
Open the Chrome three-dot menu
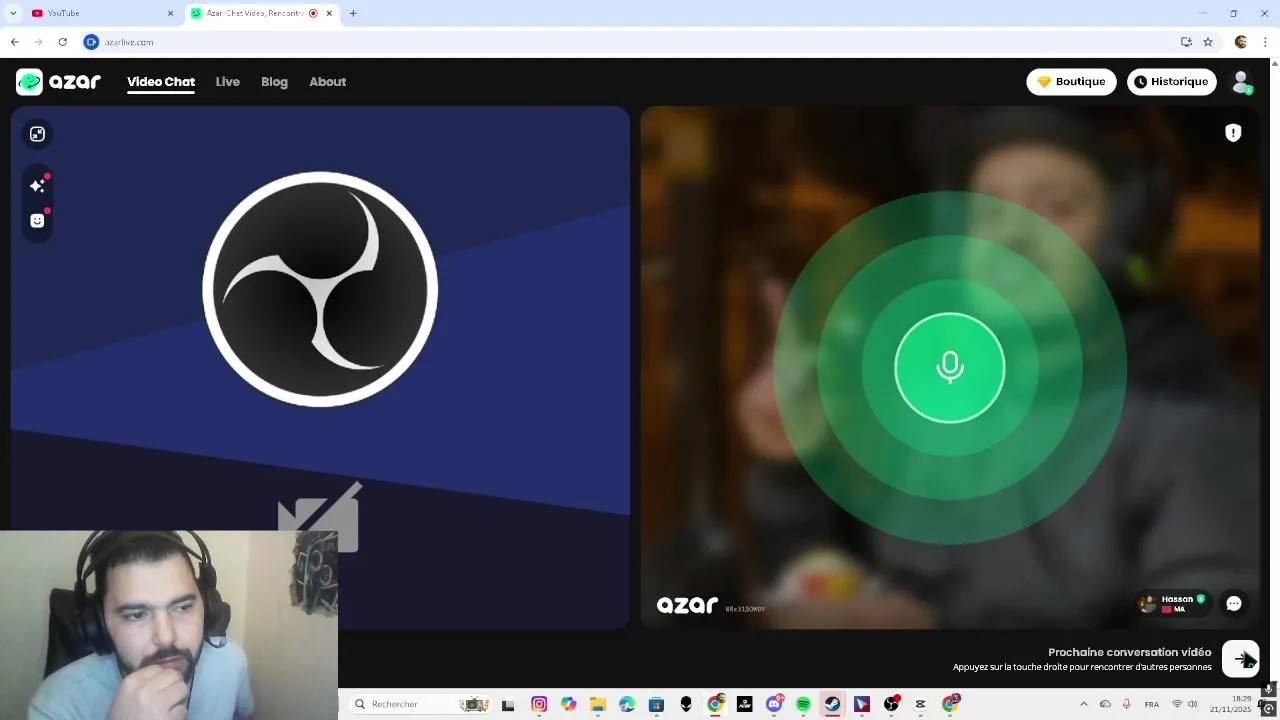coord(1265,42)
